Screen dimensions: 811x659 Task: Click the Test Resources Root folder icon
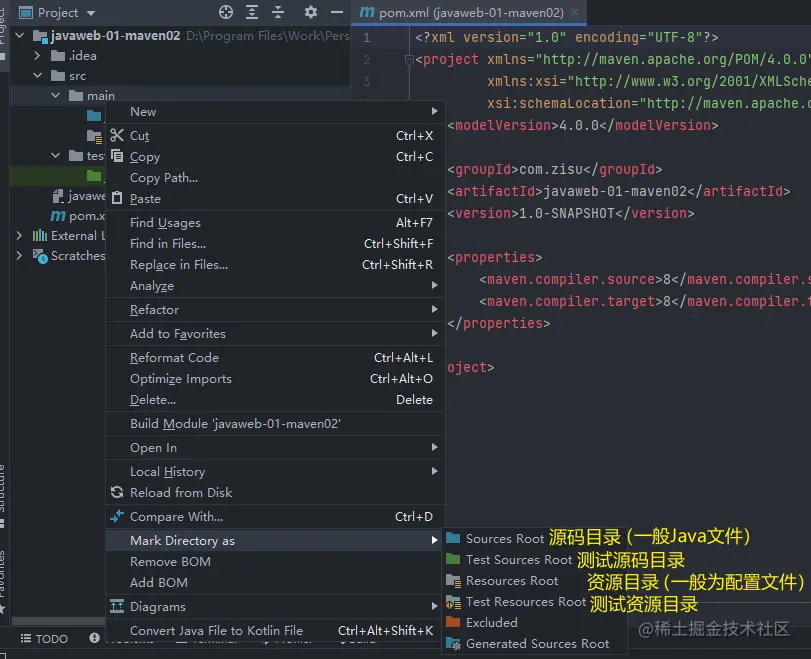pos(454,602)
